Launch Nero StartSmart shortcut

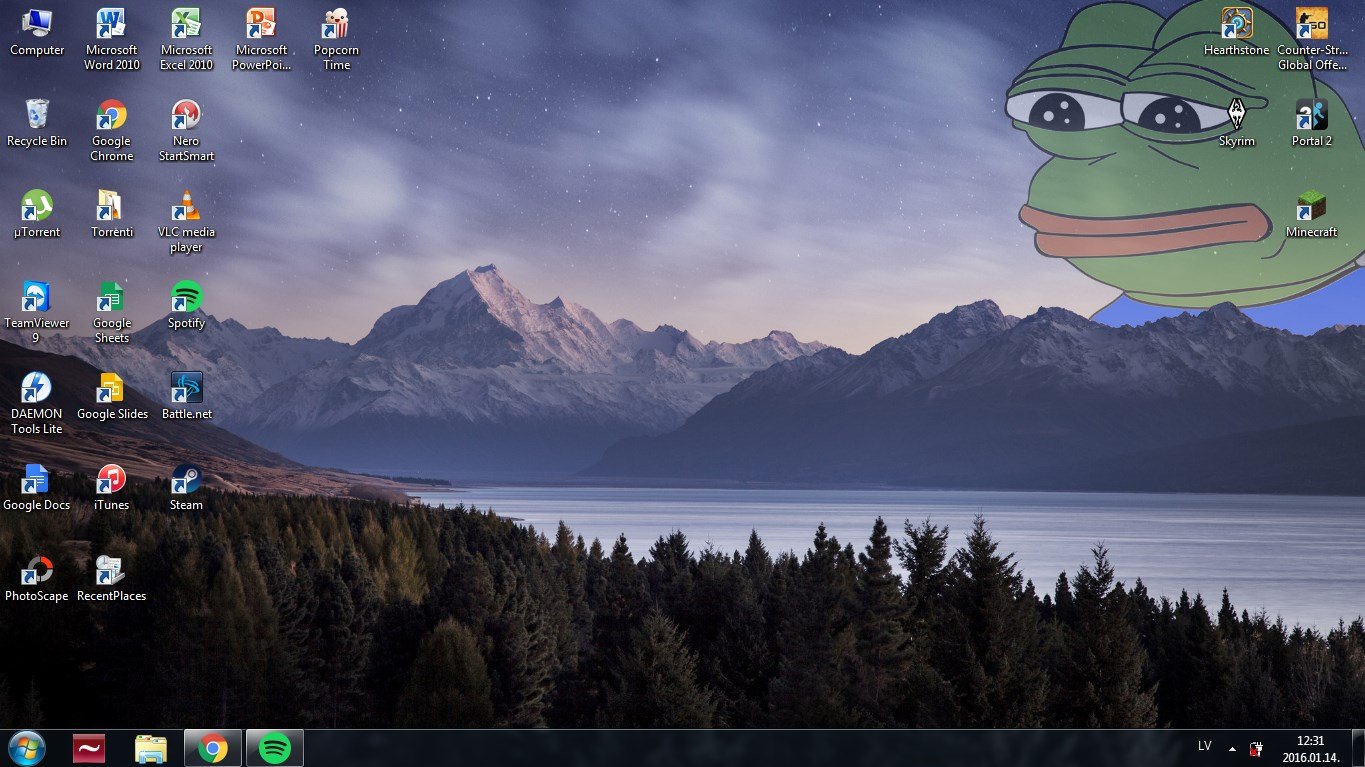[186, 130]
